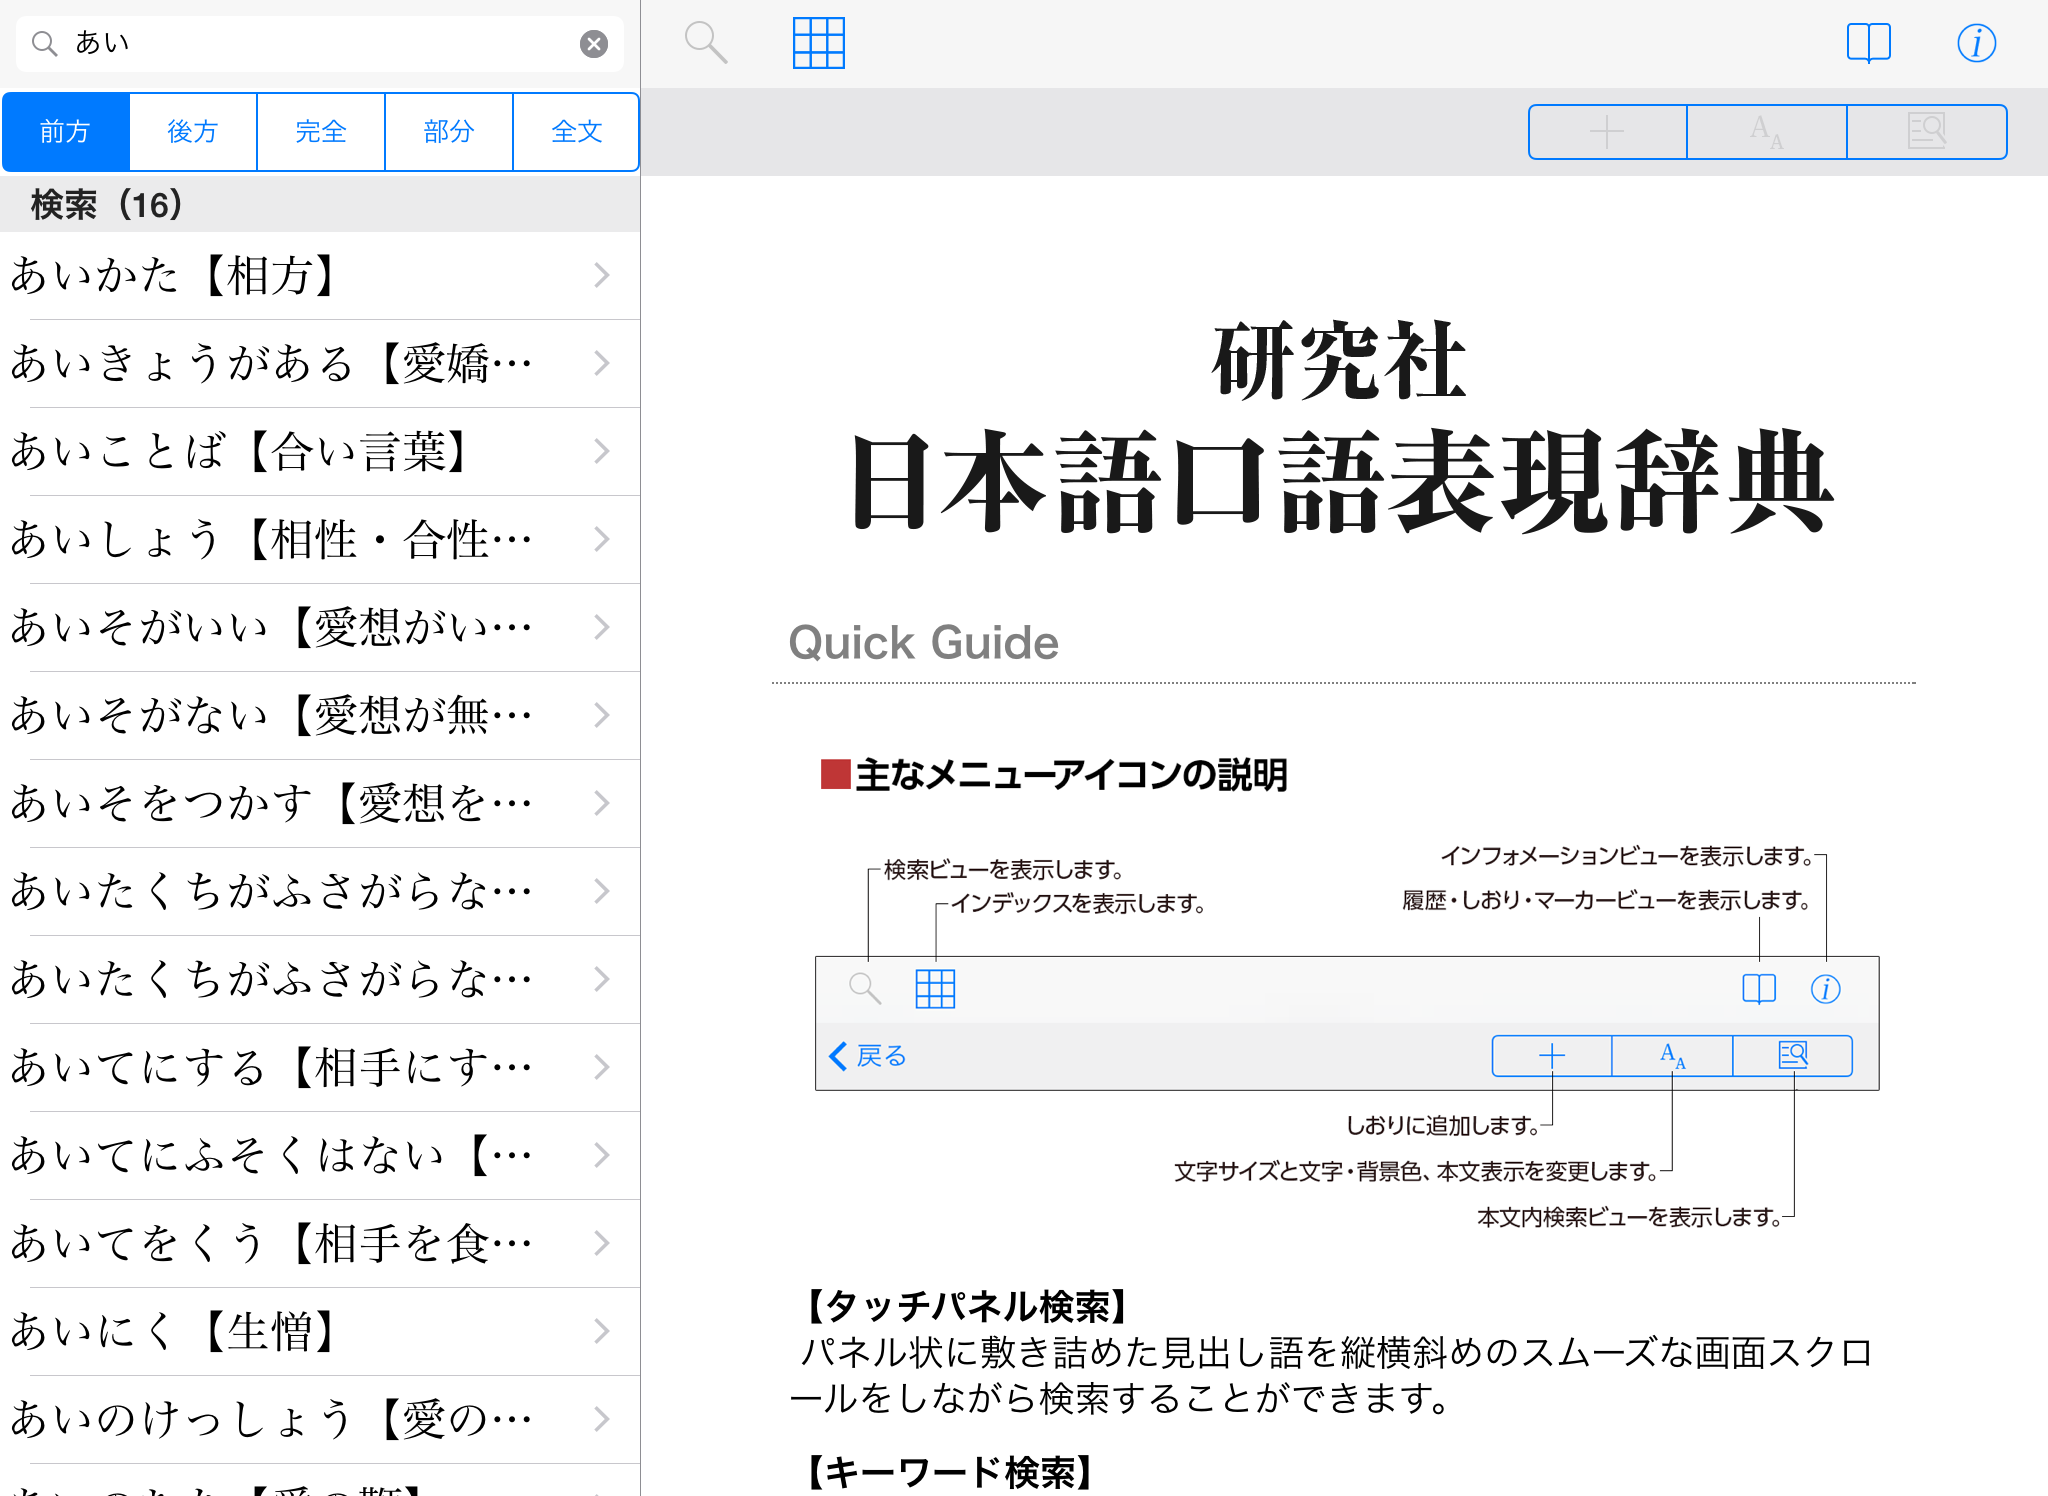This screenshot has height=1496, width=2048.
Task: Open the あいてにする entry
Action: pos(270,1067)
